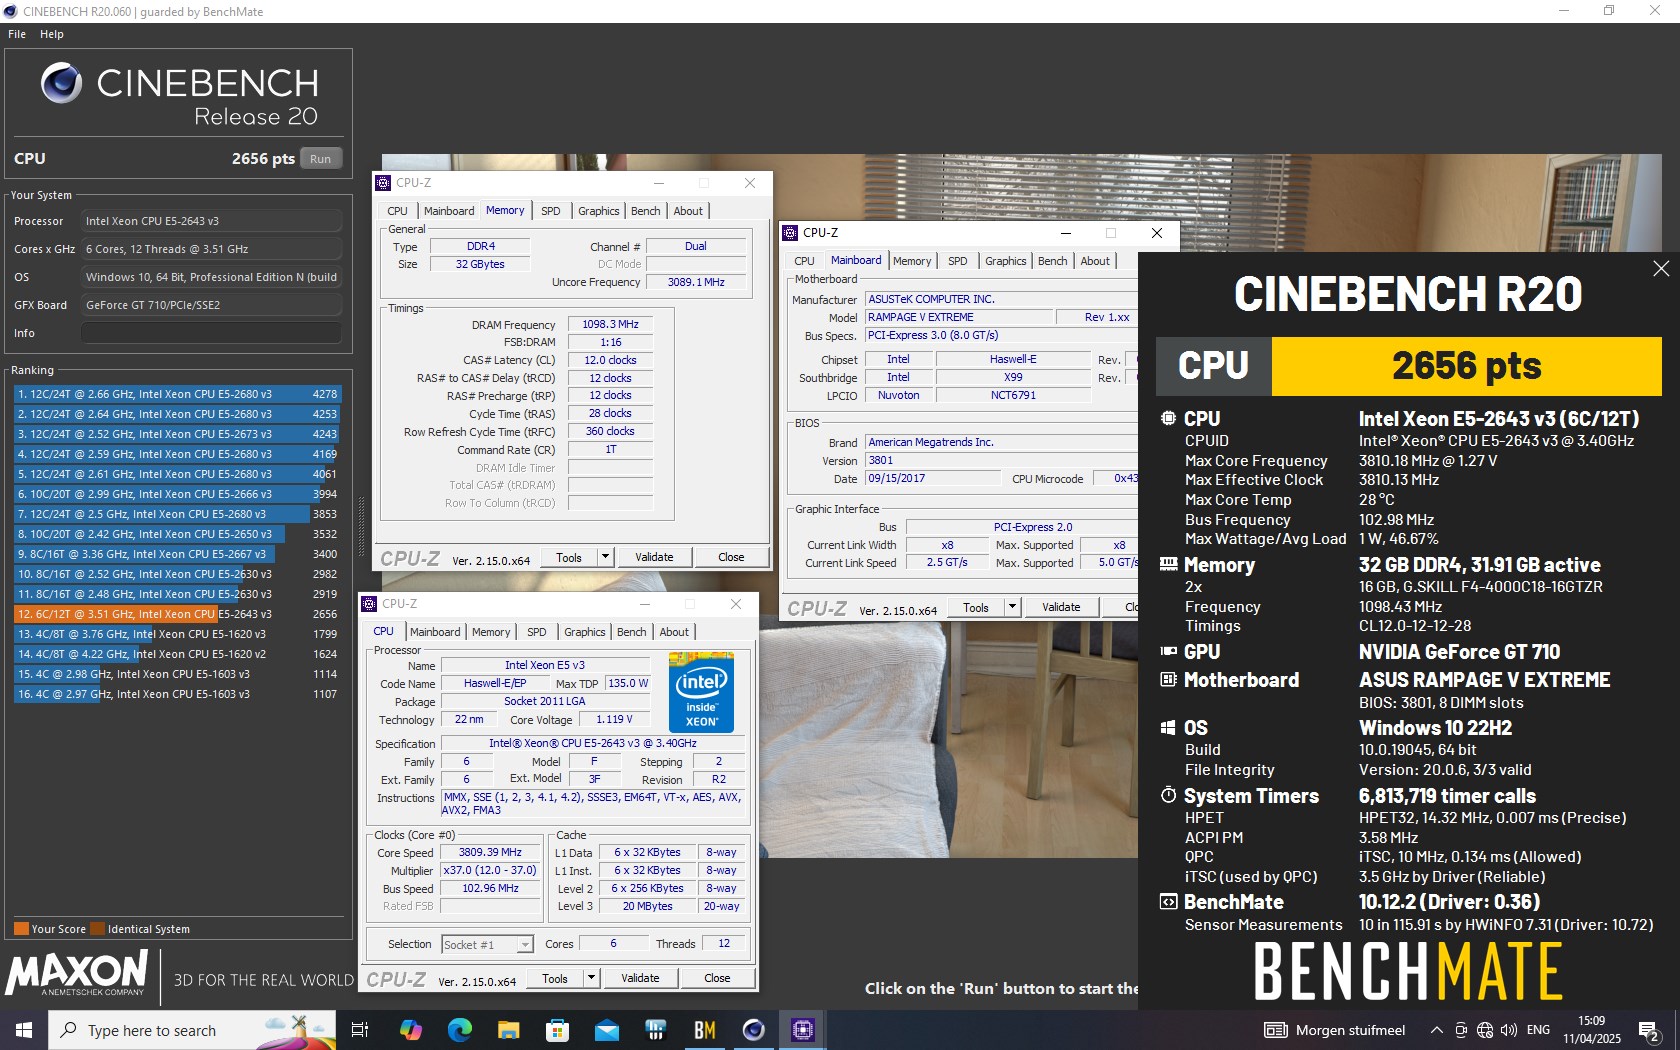Open Task View on the taskbar
The height and width of the screenshot is (1050, 1680).
[360, 1030]
